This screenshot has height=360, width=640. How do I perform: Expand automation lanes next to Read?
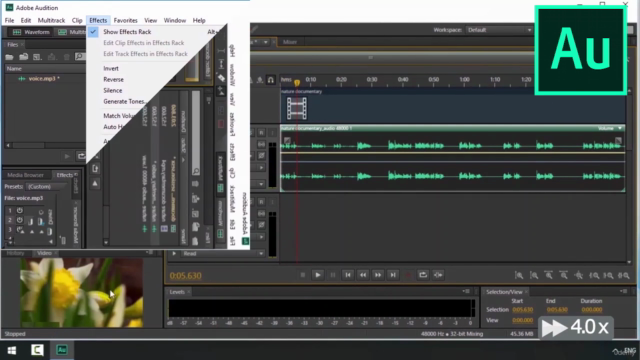point(174,253)
